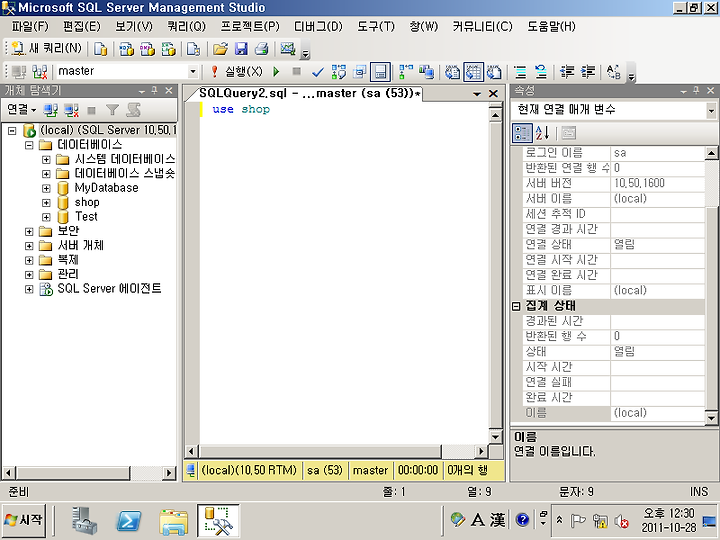Click the Change Connection icon left of master

click(x=40, y=72)
